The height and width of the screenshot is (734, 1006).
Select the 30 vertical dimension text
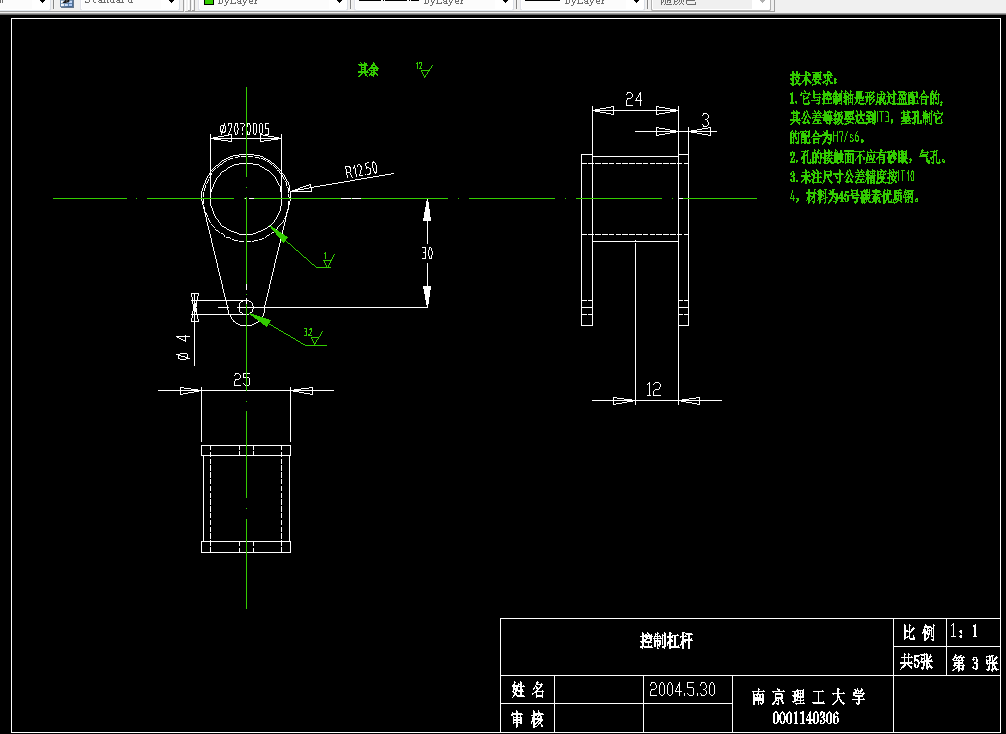427,253
